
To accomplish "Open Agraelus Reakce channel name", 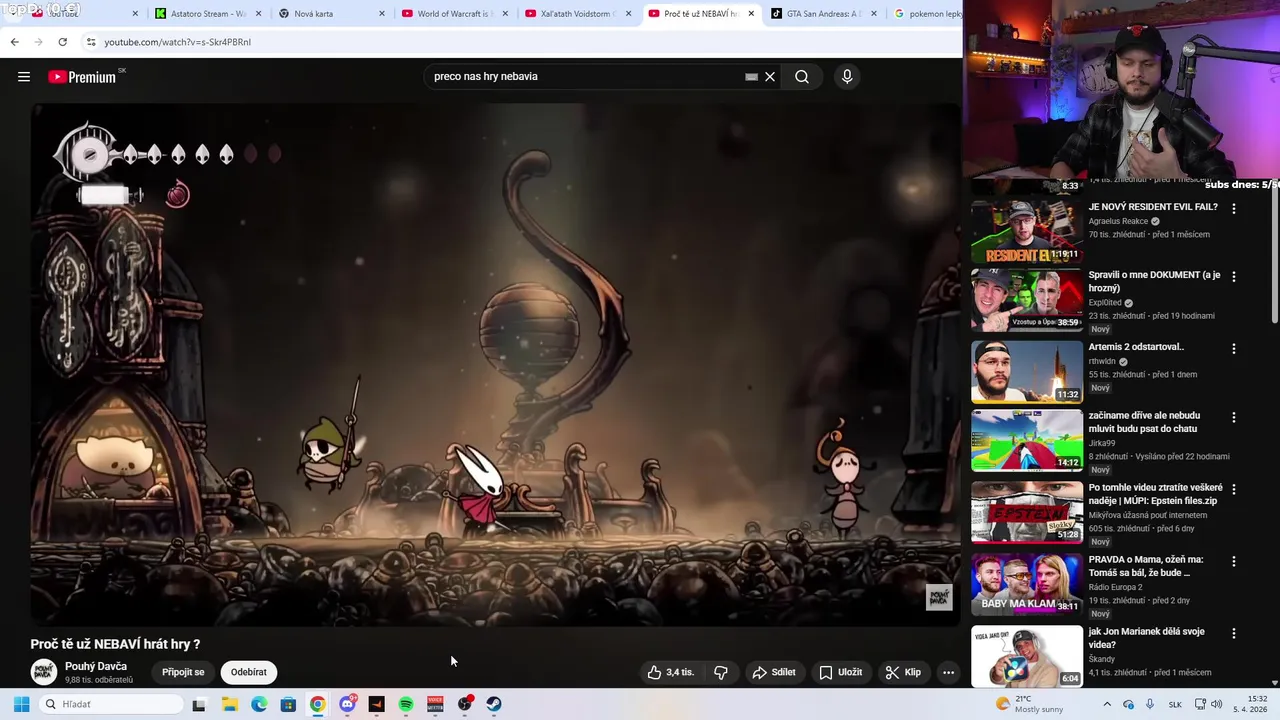I will 1118,221.
